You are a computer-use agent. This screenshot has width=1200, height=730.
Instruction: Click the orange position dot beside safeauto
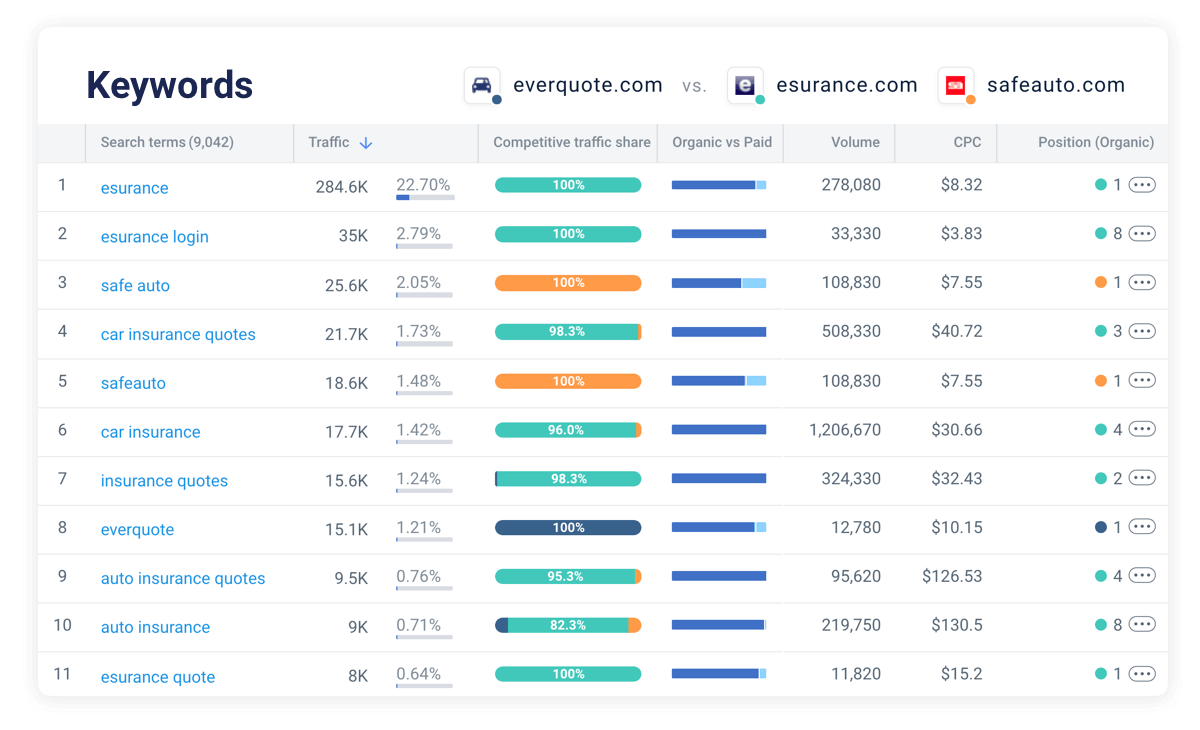1099,381
